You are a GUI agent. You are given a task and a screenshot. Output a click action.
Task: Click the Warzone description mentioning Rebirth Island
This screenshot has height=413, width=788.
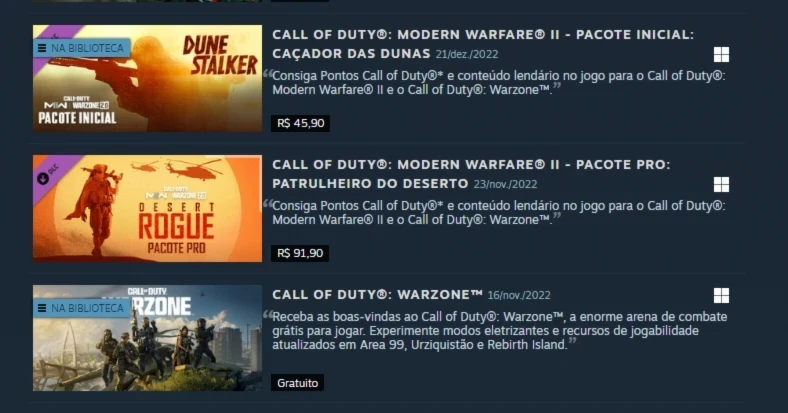pyautogui.click(x=500, y=331)
